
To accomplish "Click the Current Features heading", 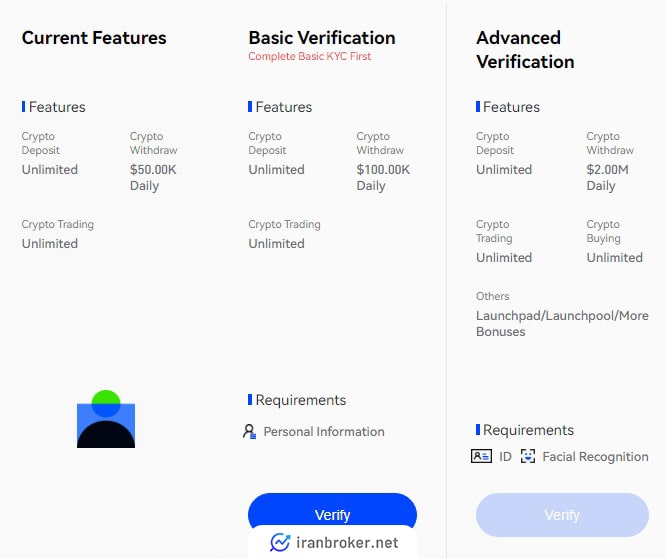I will (x=94, y=38).
